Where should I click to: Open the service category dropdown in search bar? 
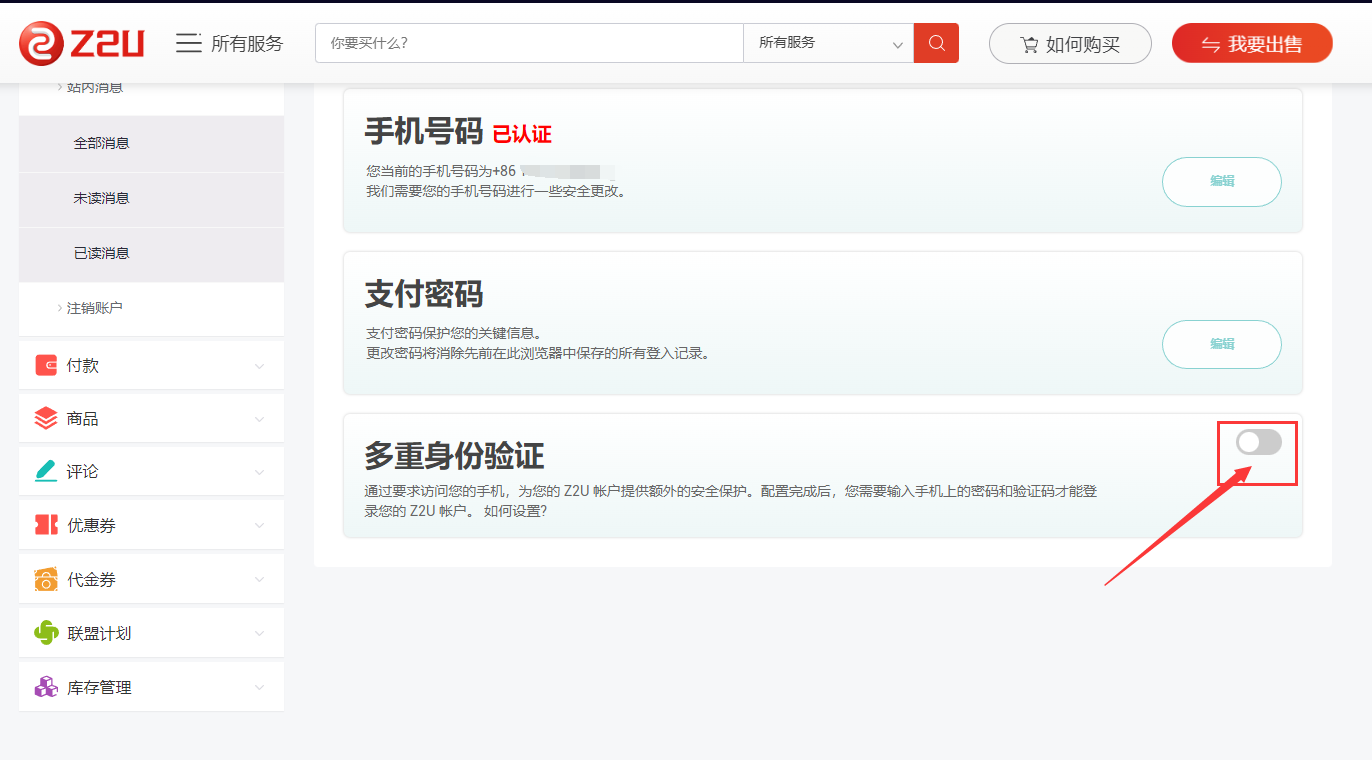(828, 43)
